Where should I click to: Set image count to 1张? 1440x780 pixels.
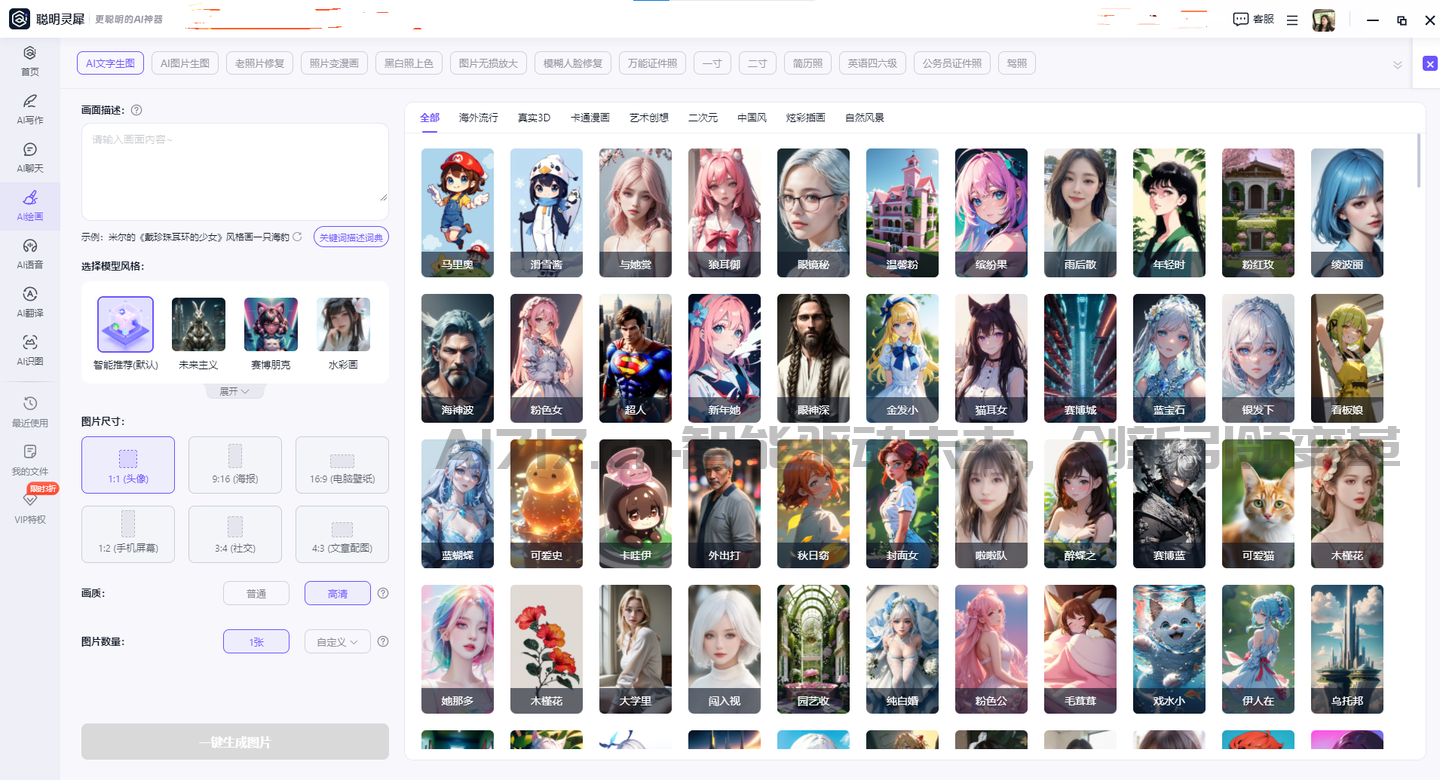256,641
